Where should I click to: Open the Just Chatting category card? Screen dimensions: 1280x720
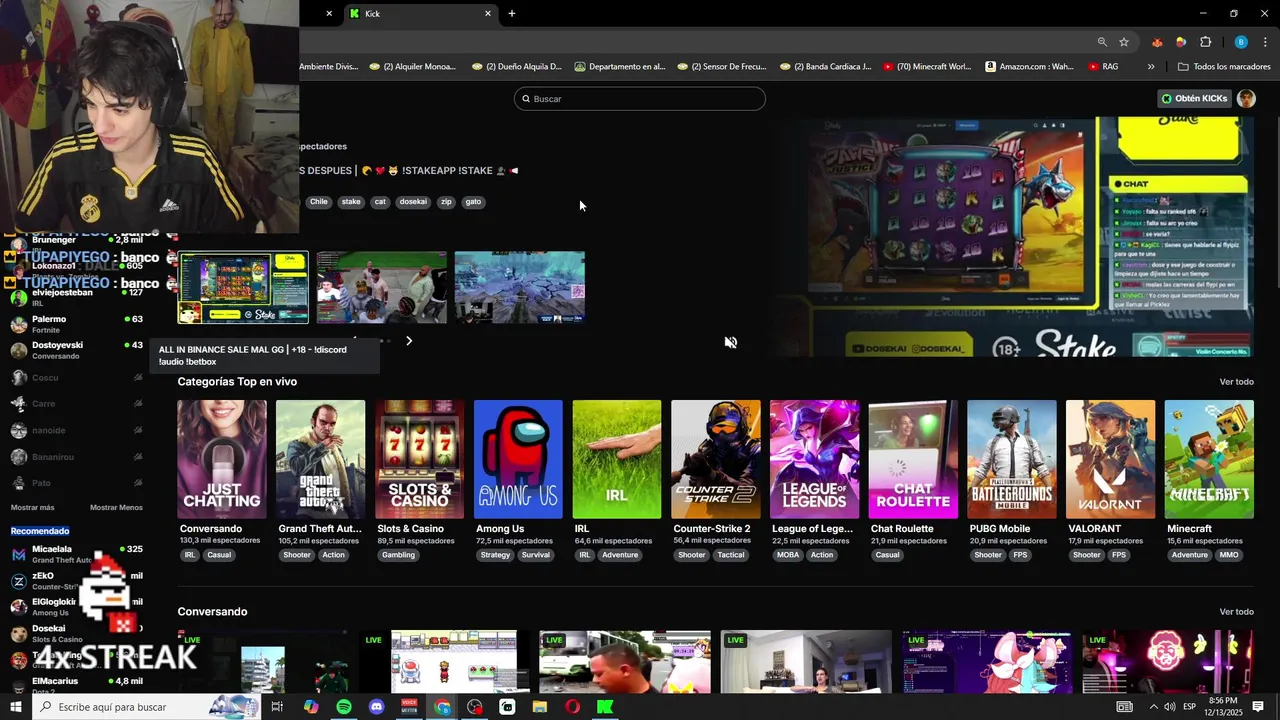222,459
